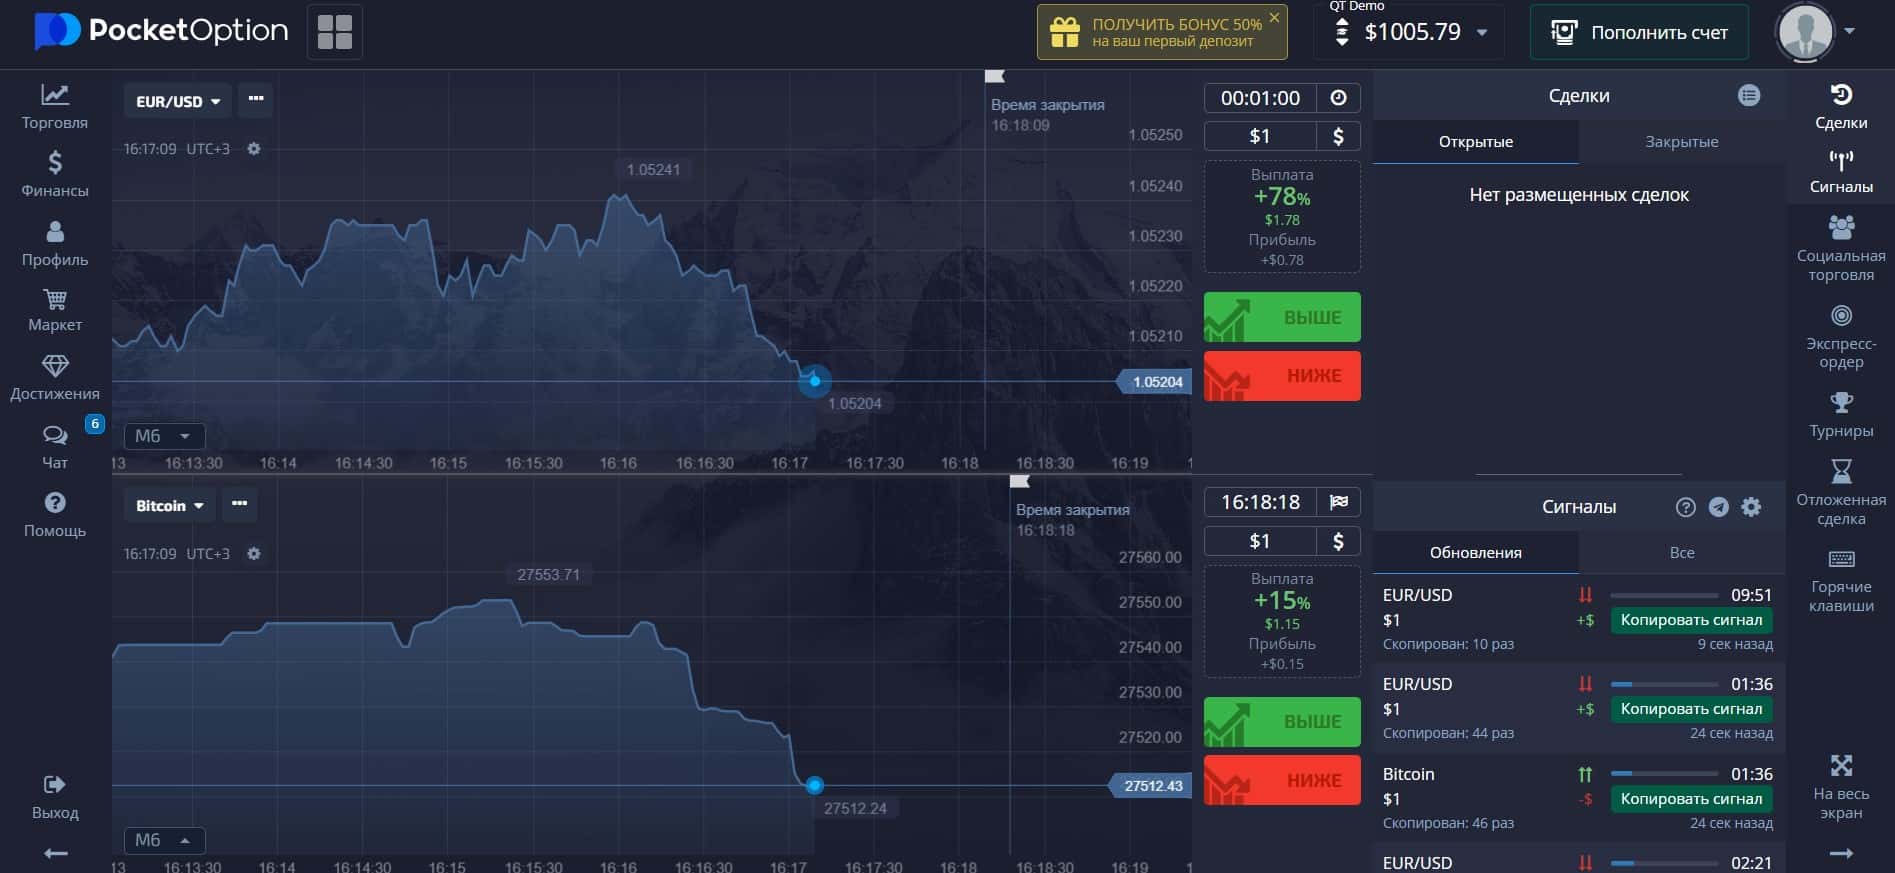The image size is (1895, 873).
Task: Select Все signals tab
Action: pyautogui.click(x=1682, y=553)
